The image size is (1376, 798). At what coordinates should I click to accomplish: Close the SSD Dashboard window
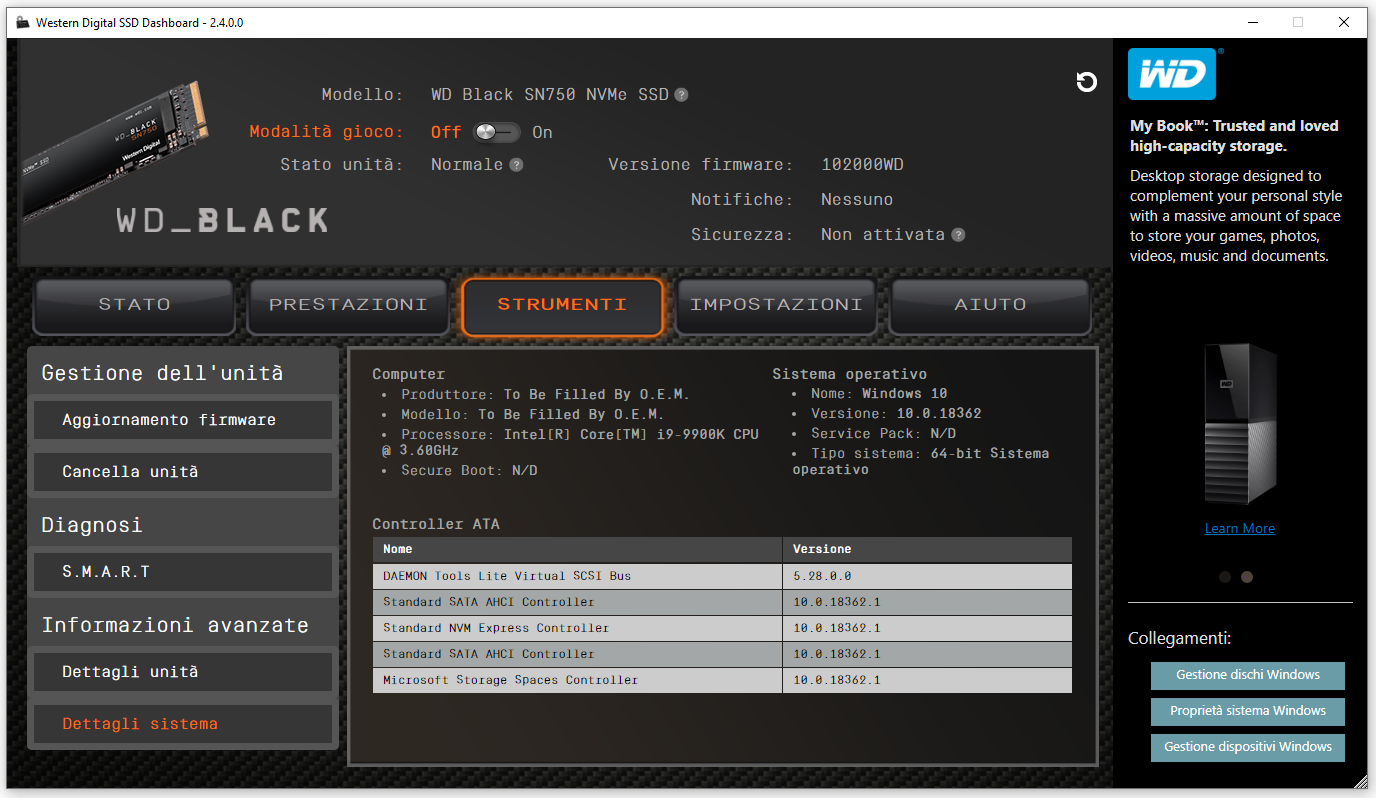(x=1344, y=22)
